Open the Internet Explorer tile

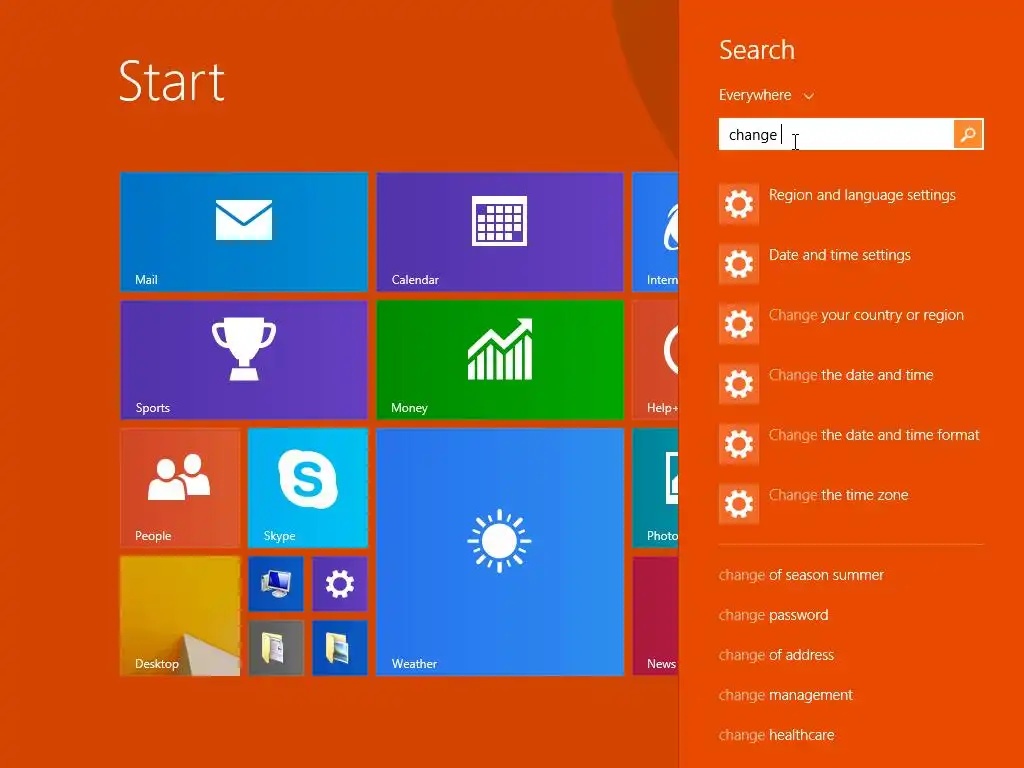656,232
